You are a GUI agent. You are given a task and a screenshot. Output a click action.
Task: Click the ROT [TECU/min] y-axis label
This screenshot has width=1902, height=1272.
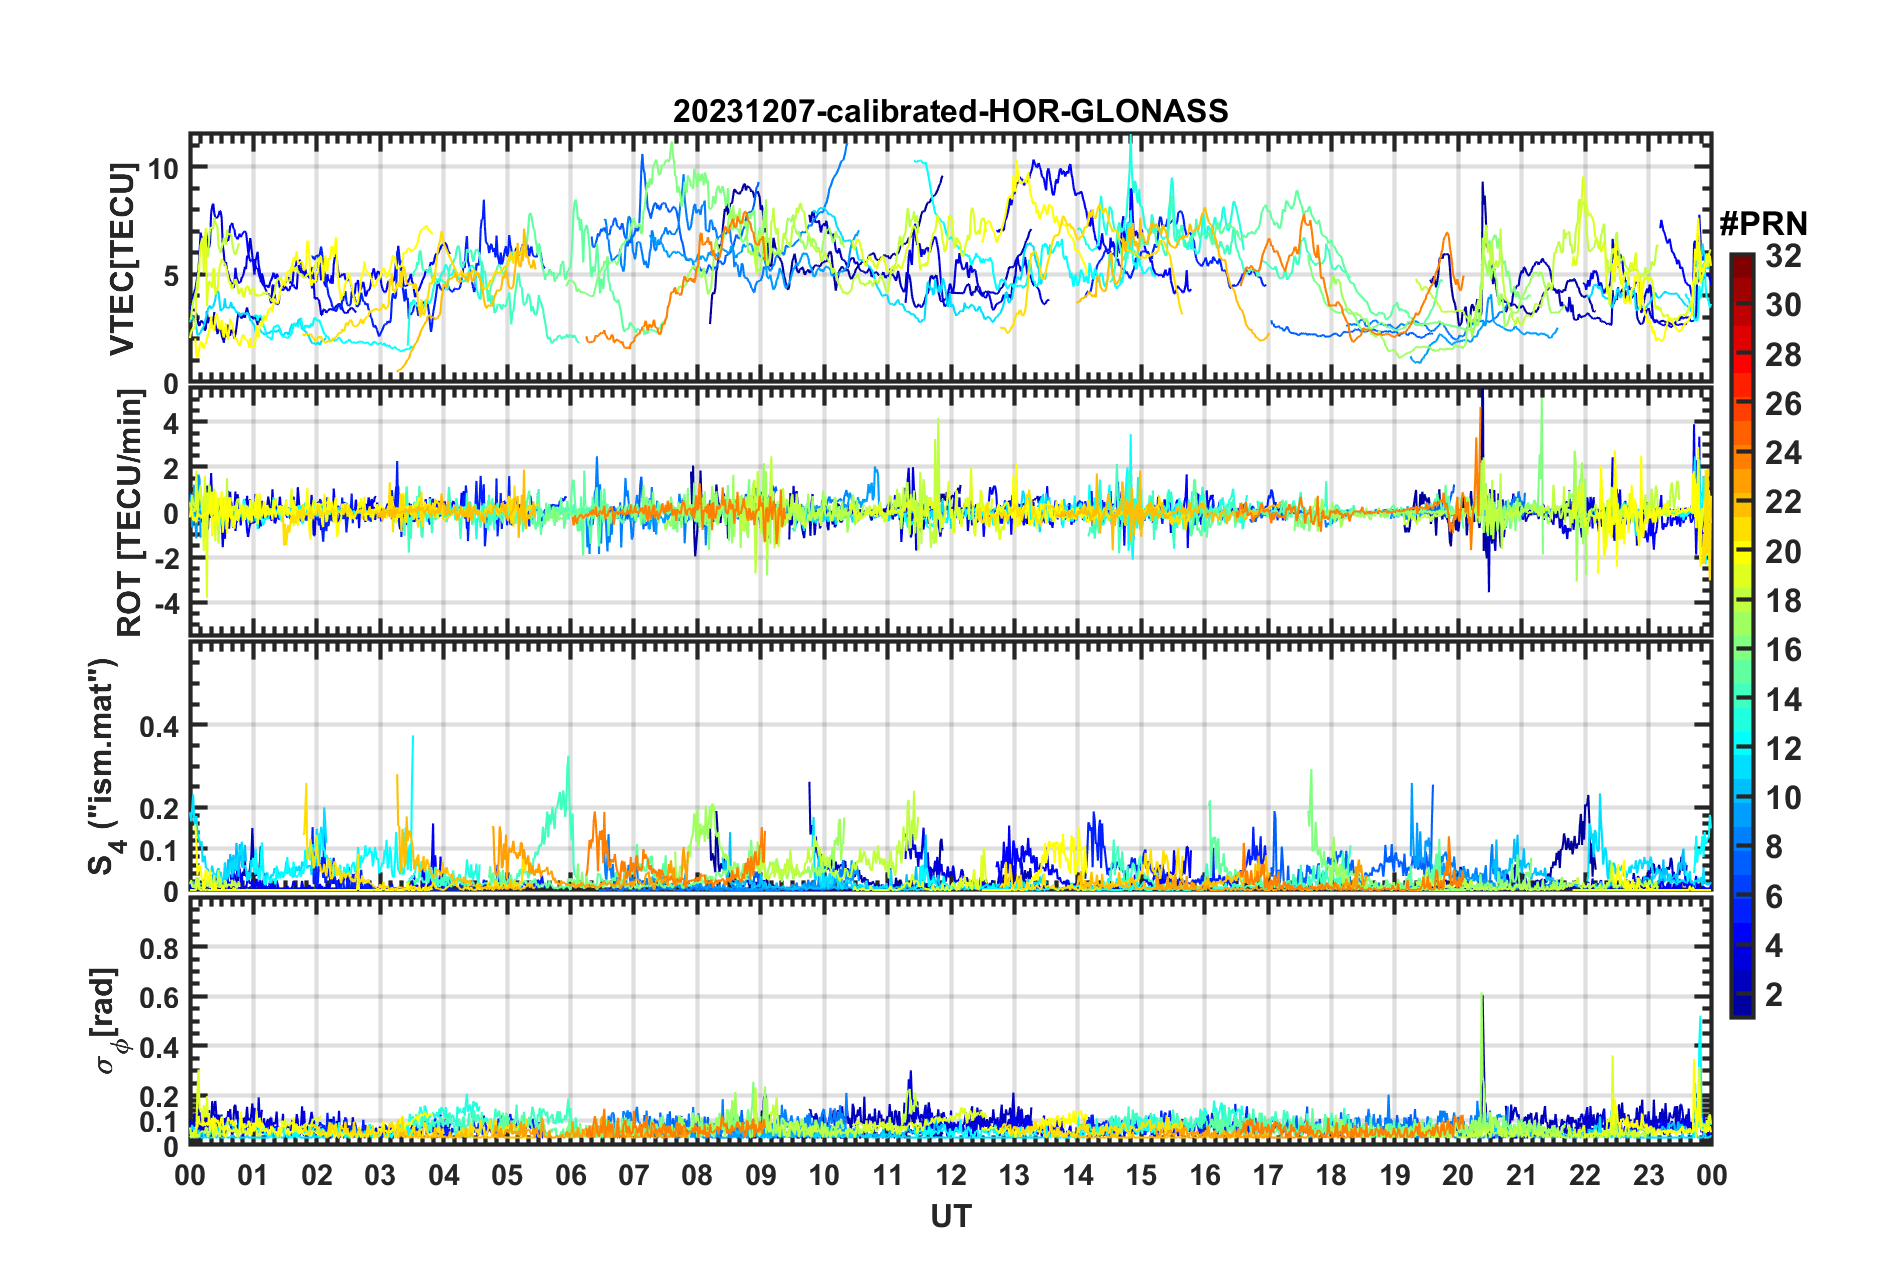130,513
